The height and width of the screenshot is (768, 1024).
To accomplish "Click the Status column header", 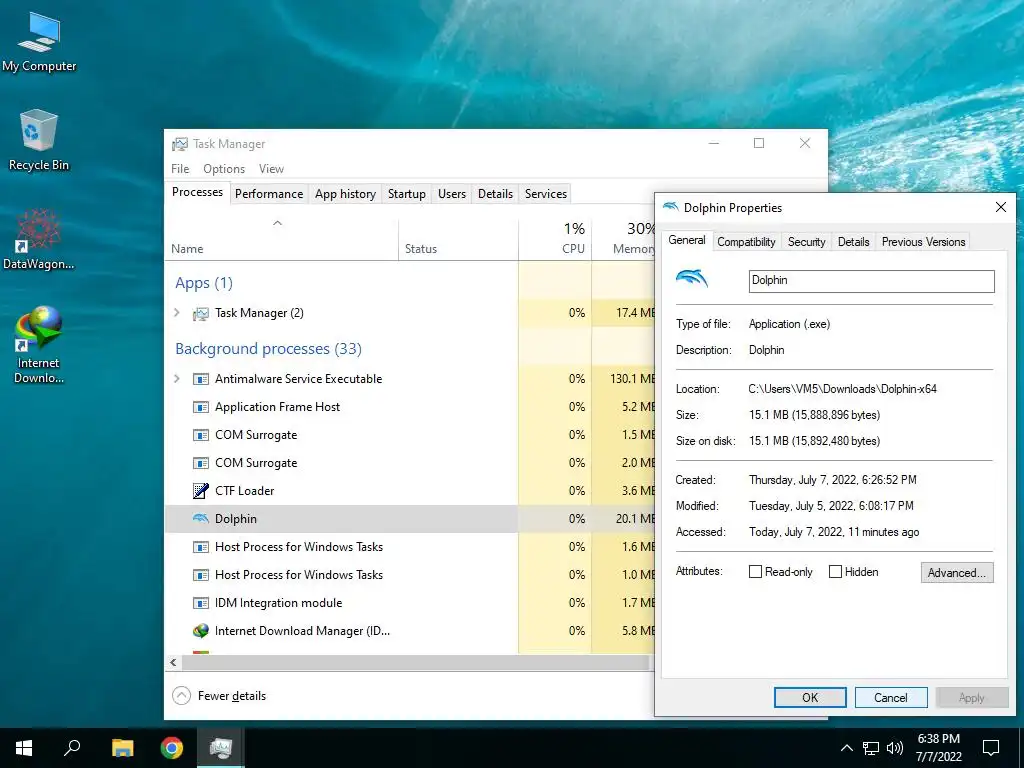I will pyautogui.click(x=458, y=240).
